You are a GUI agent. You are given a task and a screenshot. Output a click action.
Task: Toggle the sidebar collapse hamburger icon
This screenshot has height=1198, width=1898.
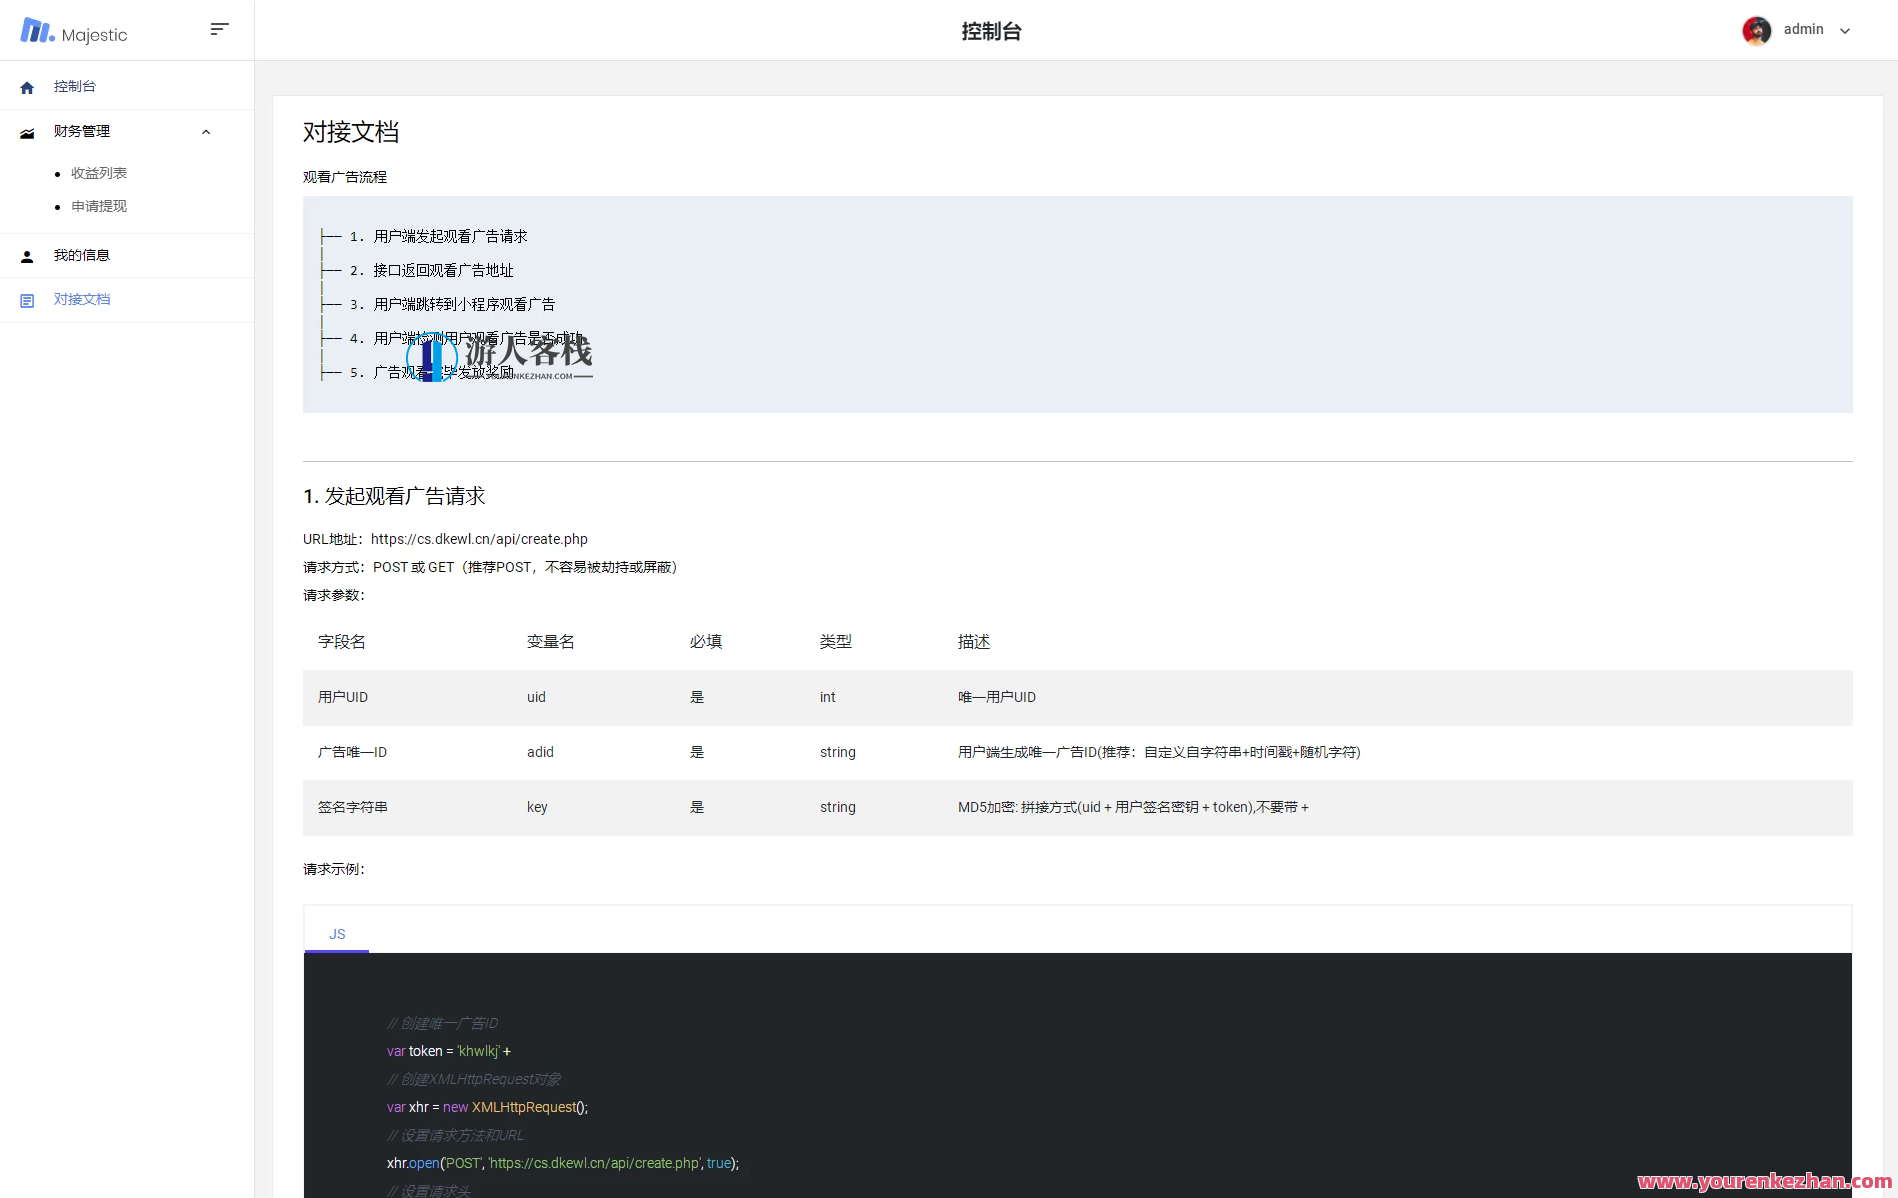tap(219, 29)
